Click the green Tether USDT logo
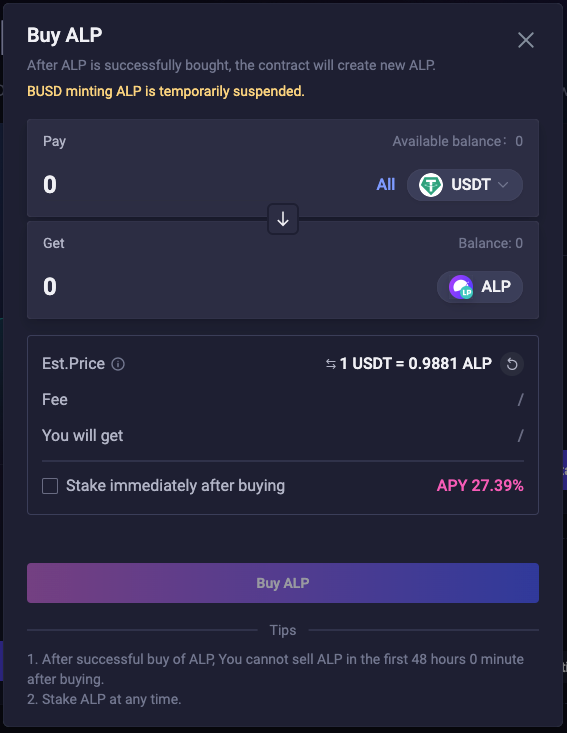Screen dimensions: 567x733 [431, 185]
